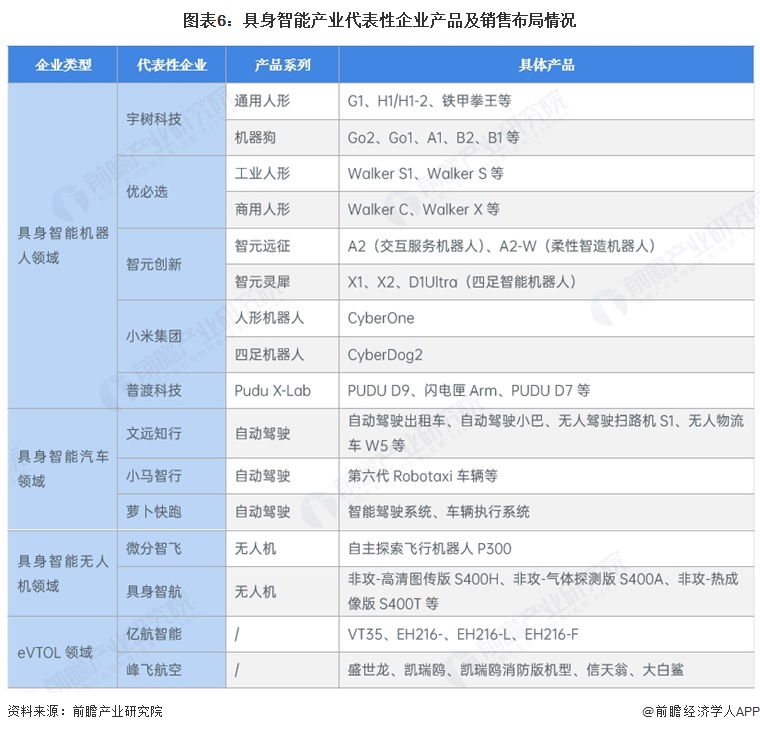The width and height of the screenshot is (760, 732).
Task: Click the 人形机器人 product series cell
Action: pyautogui.click(x=282, y=318)
